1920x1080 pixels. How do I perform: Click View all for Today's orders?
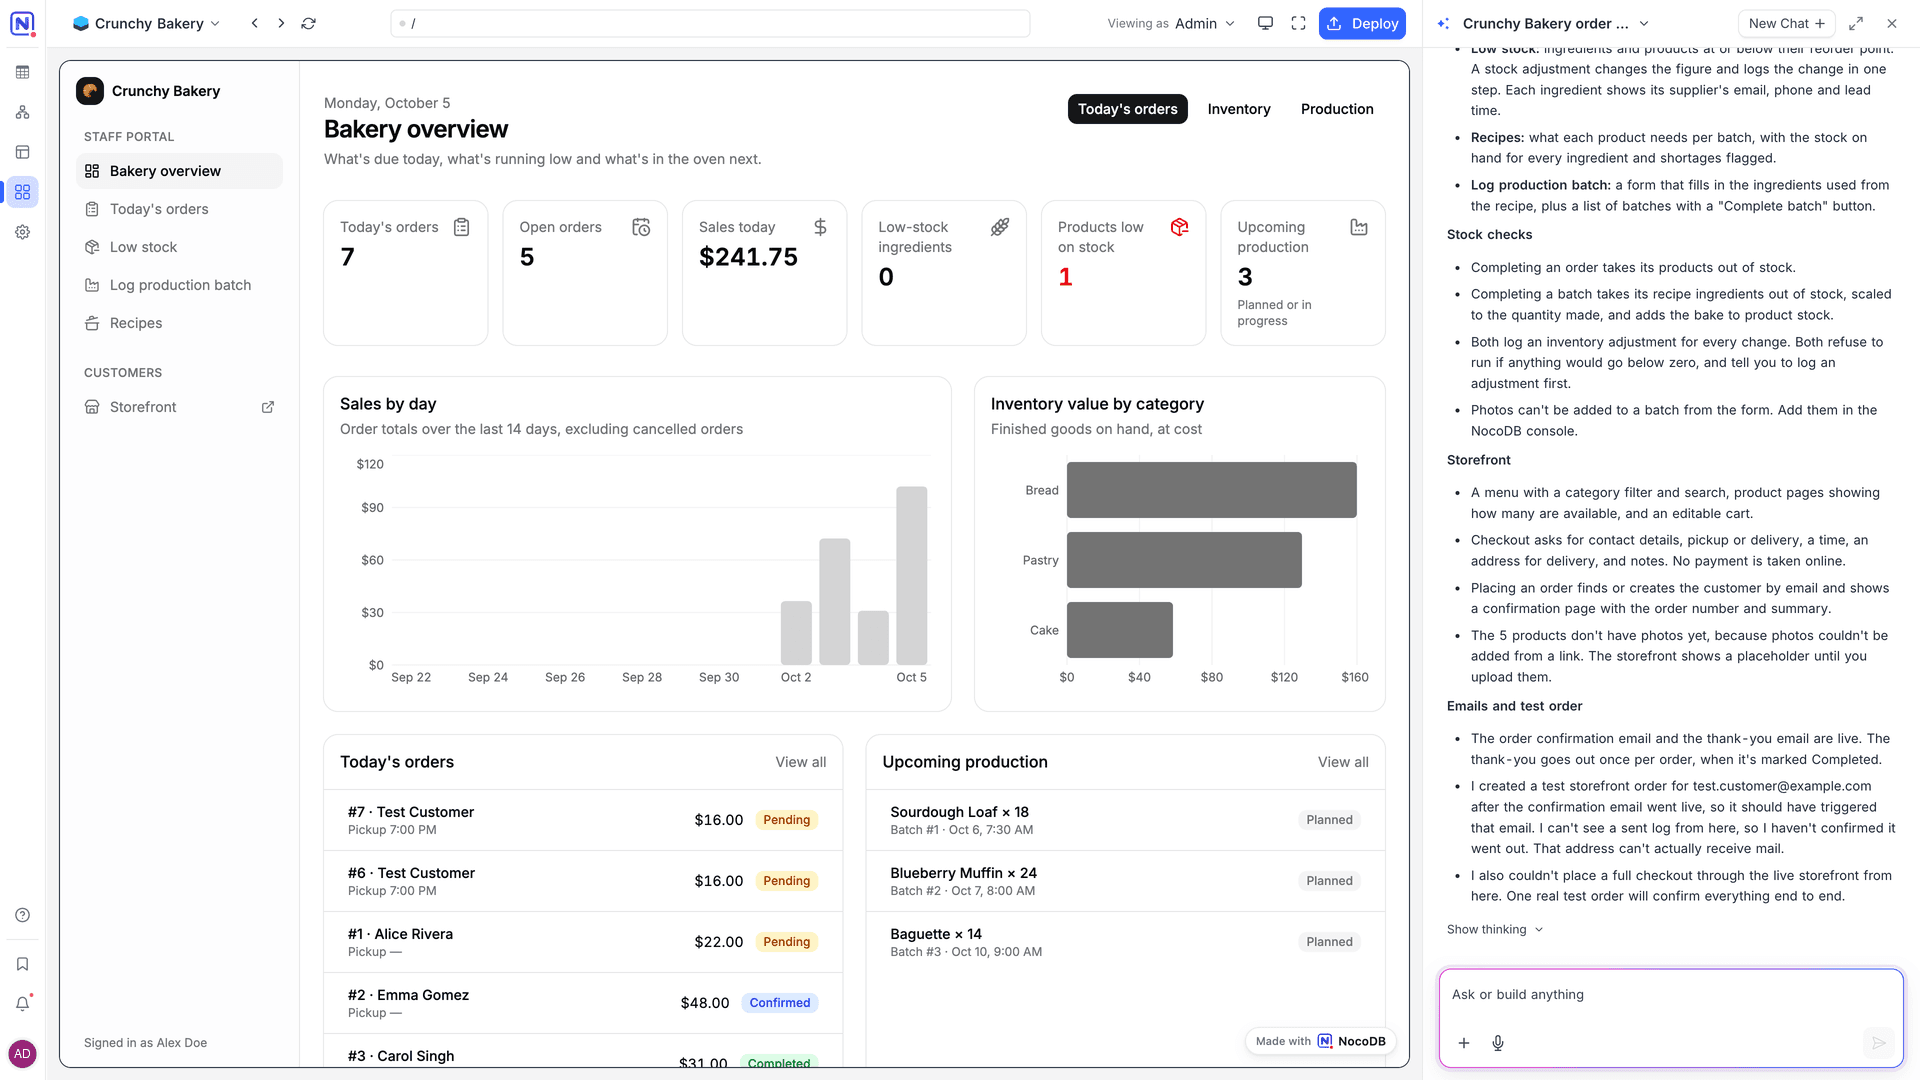point(800,762)
